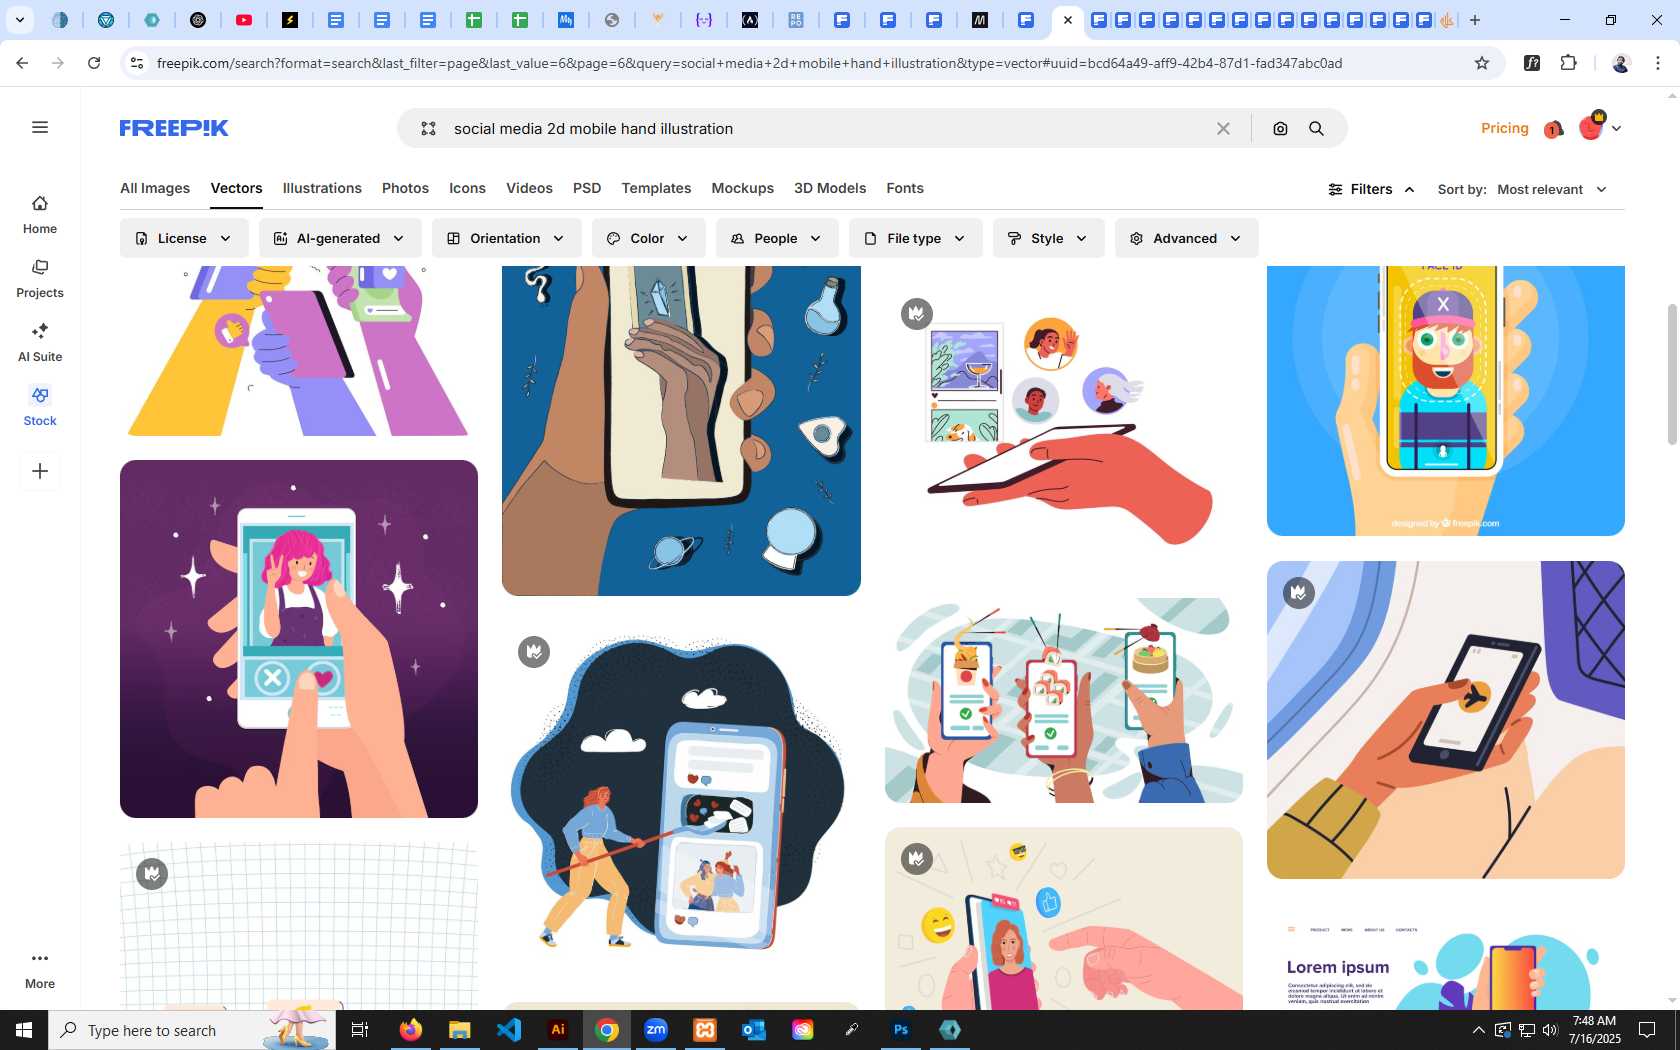Open Zoom from taskbar
The width and height of the screenshot is (1680, 1050).
pos(656,1030)
